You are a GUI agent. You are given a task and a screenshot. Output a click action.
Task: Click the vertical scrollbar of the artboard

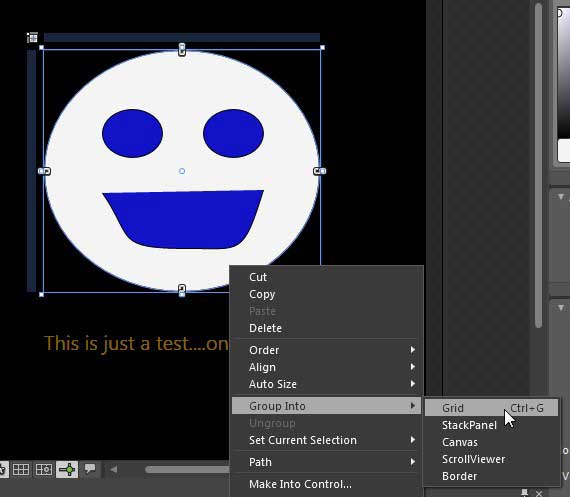click(x=538, y=165)
